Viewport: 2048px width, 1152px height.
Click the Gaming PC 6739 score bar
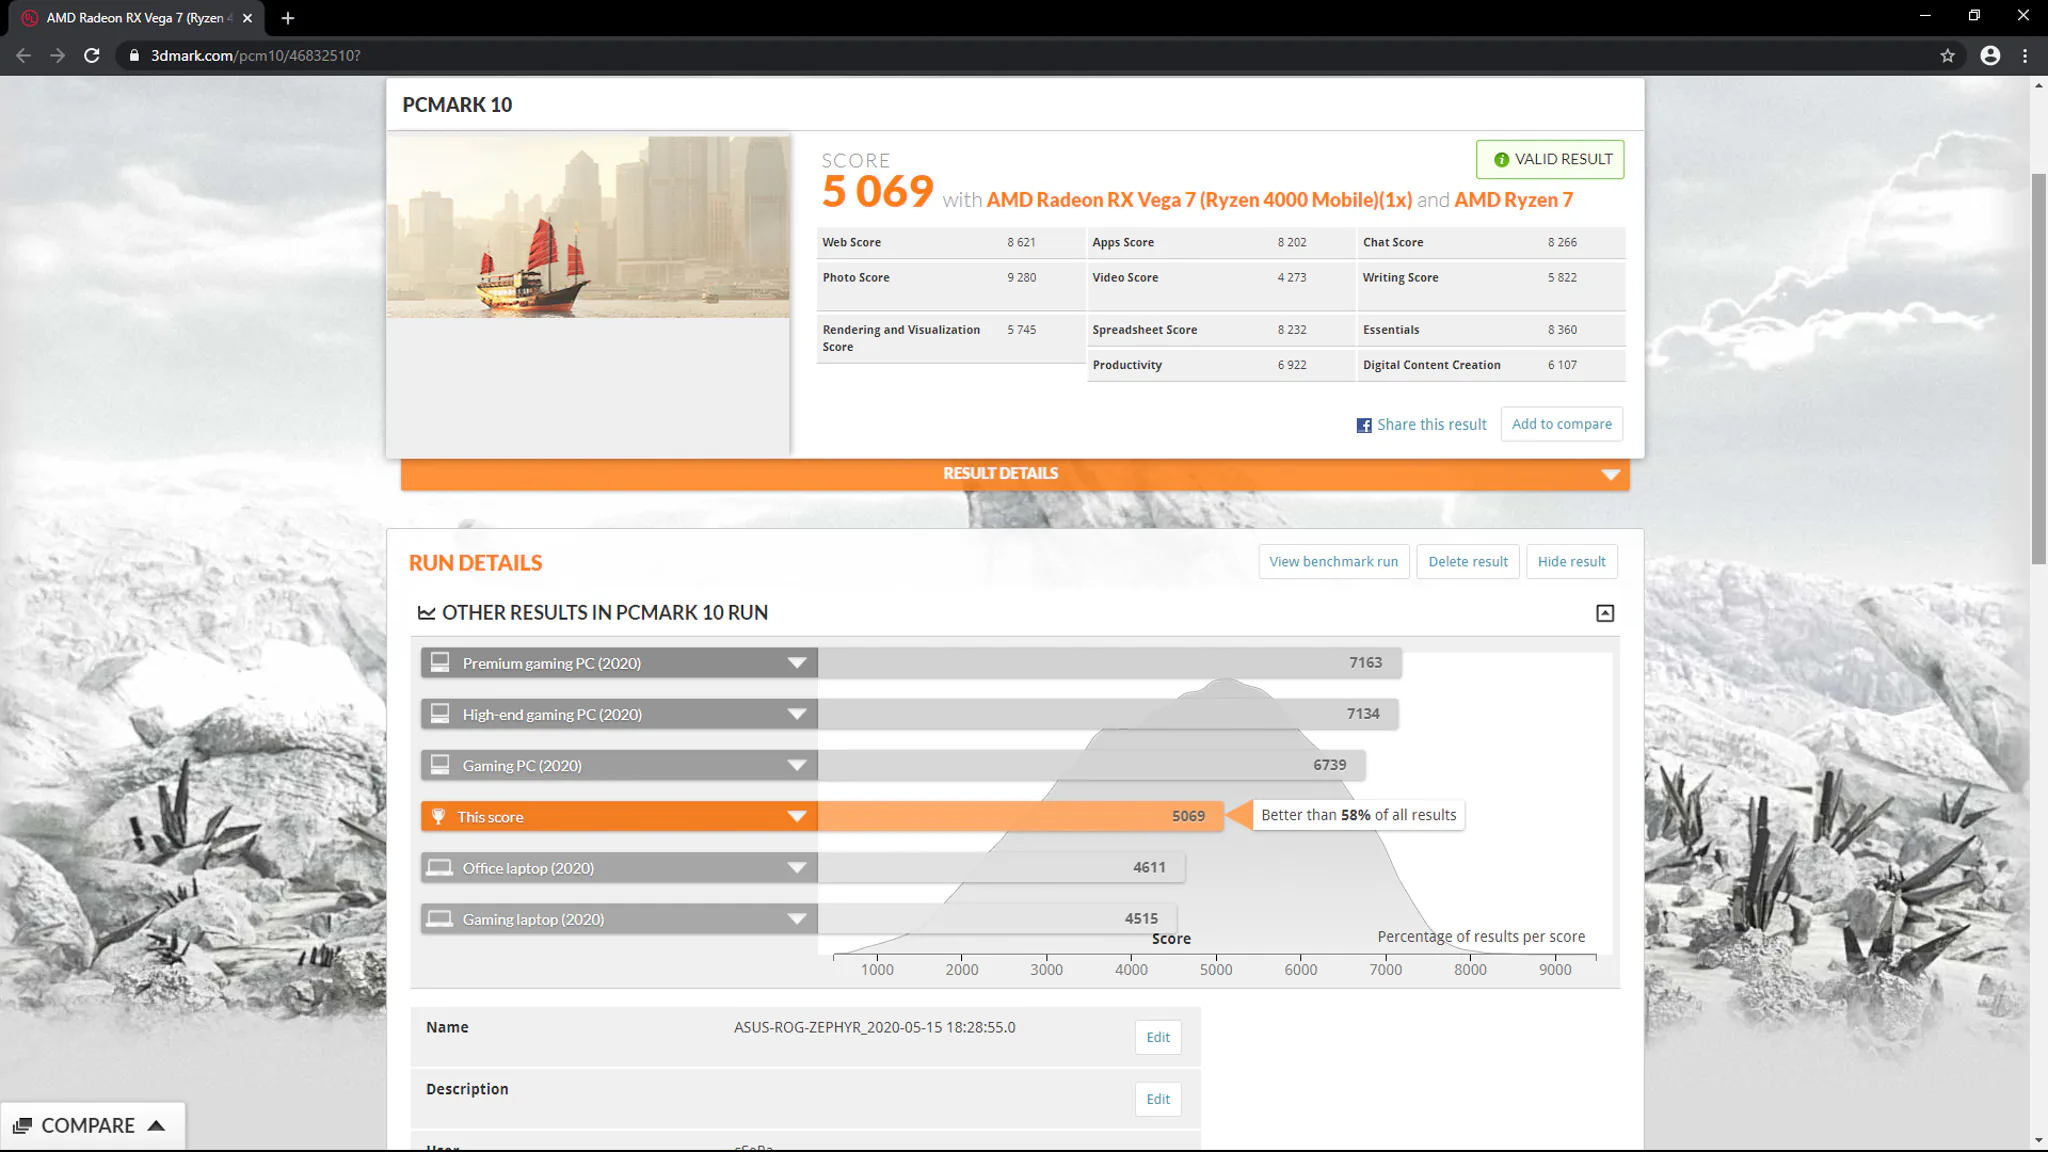(1091, 765)
